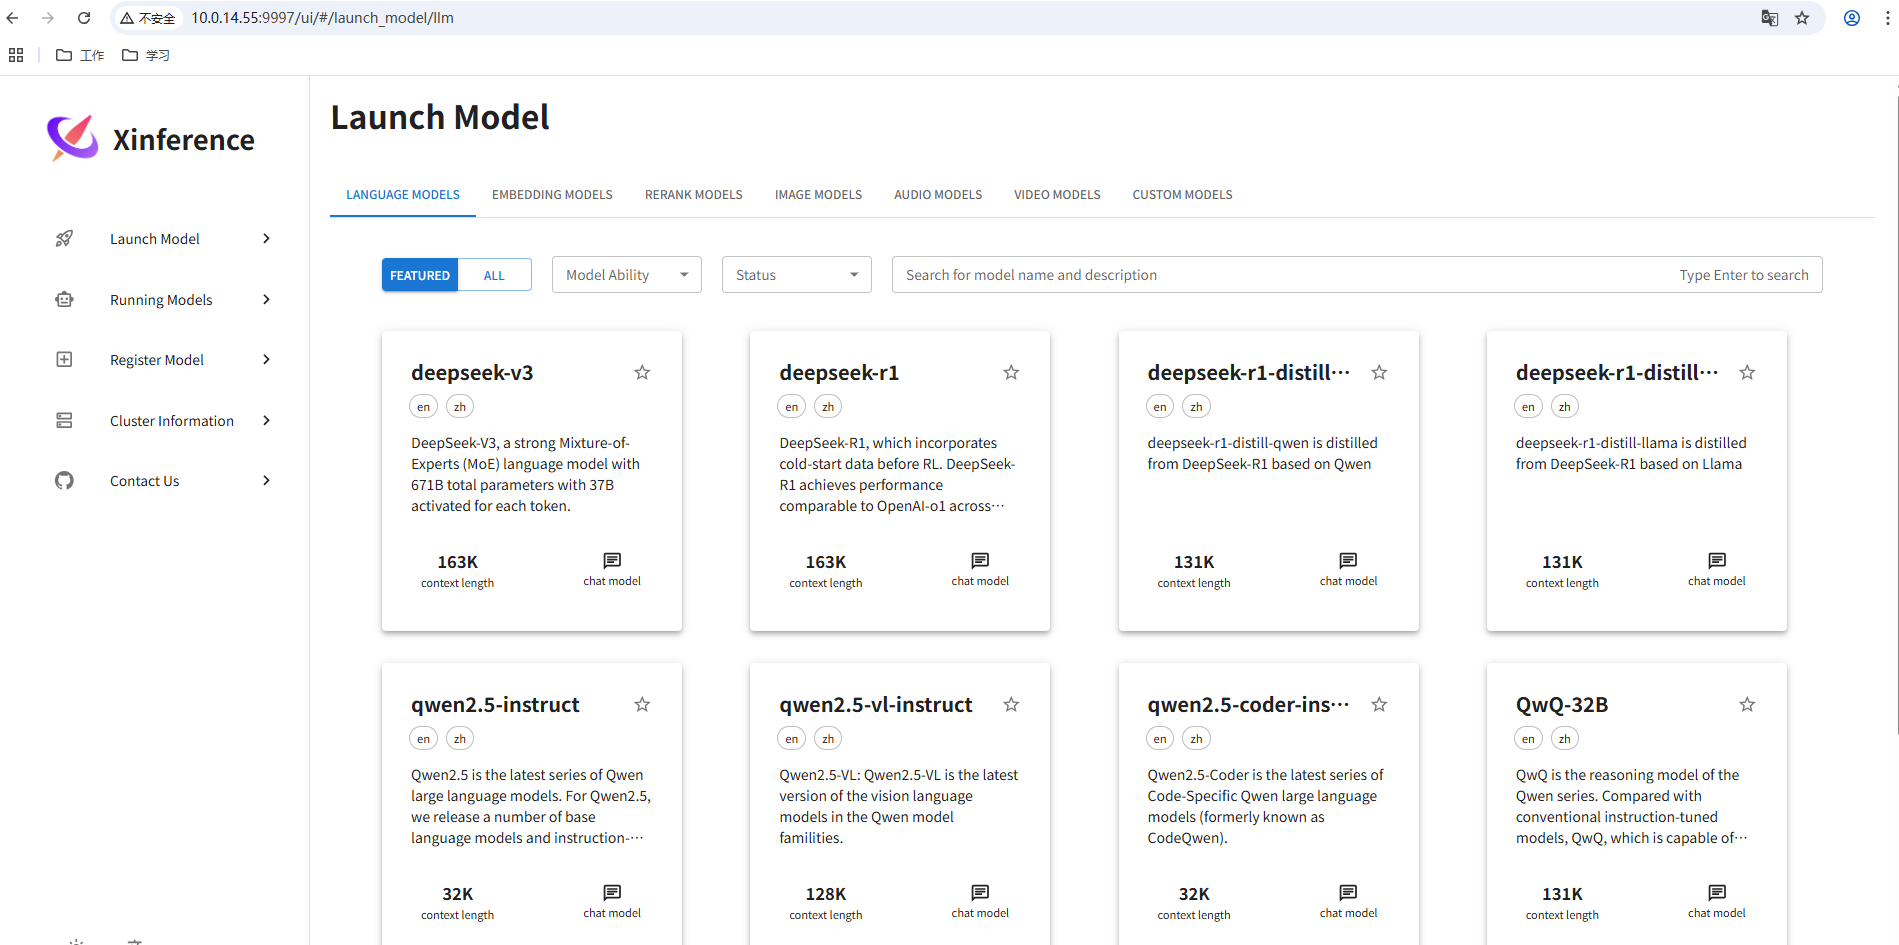
Task: Click the chat model icon on QwQ-32B card
Action: [1717, 892]
